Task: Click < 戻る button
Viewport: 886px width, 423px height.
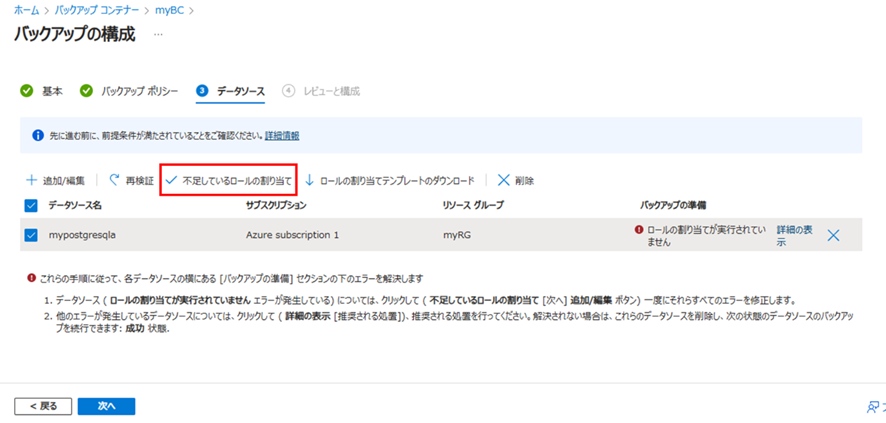Action: pos(43,406)
